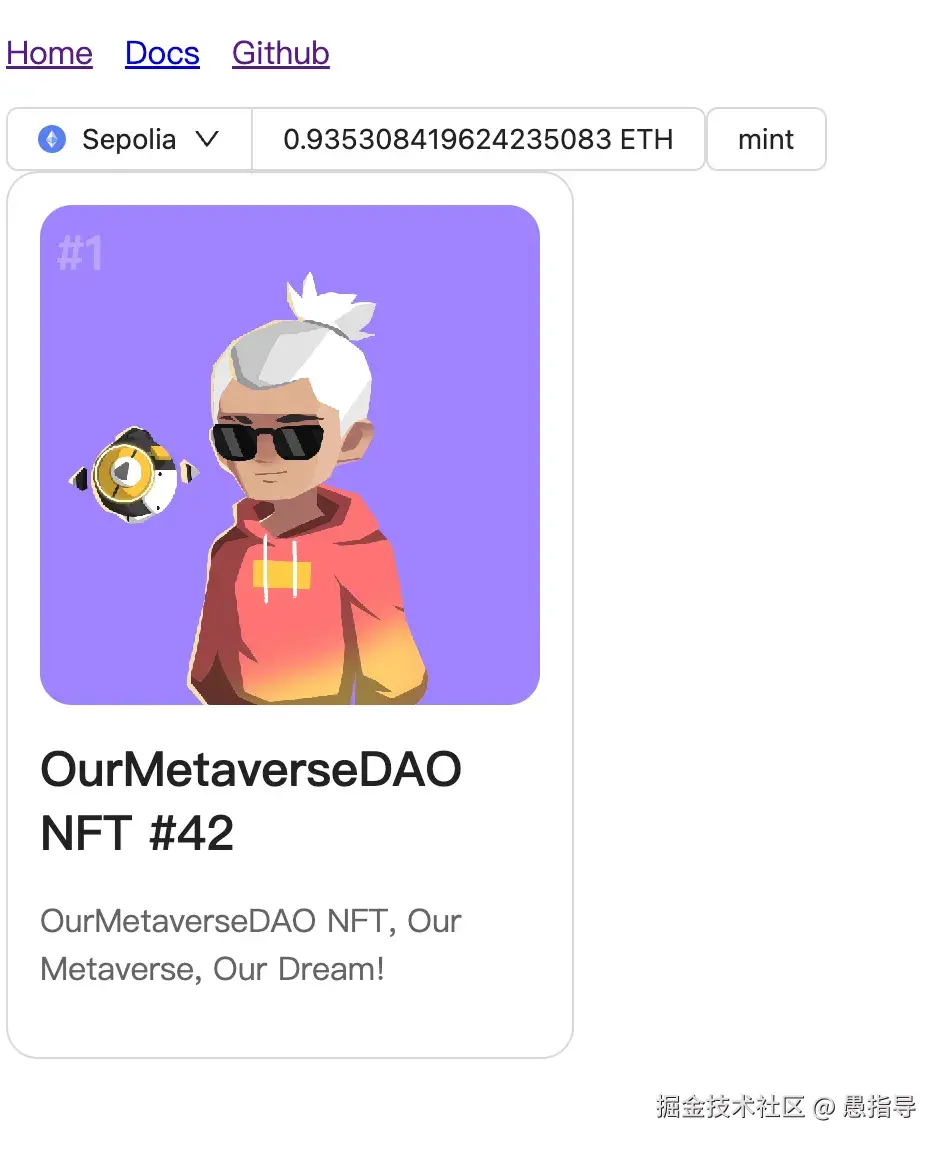Click the ETH balance display
The width and height of the screenshot is (946, 1150).
click(478, 139)
